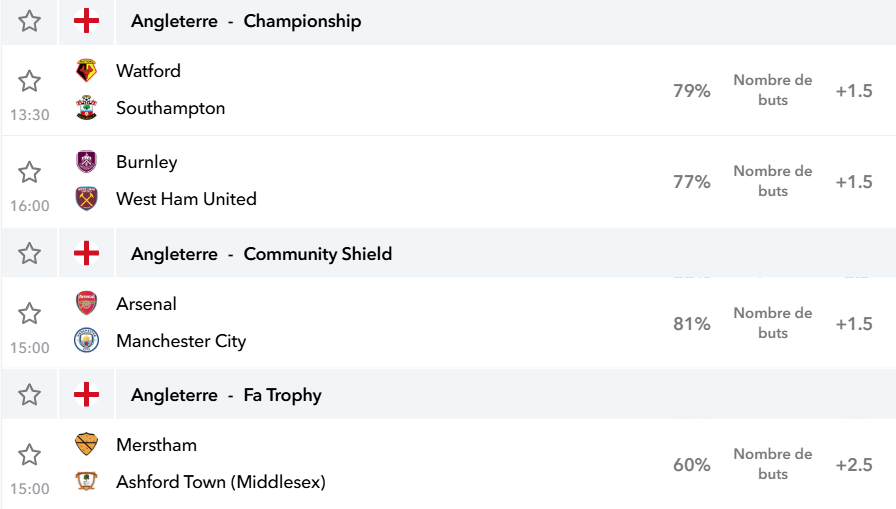Screen dimensions: 896x509
Task: Favorite the Watford vs Southampton match star
Action: point(29,81)
